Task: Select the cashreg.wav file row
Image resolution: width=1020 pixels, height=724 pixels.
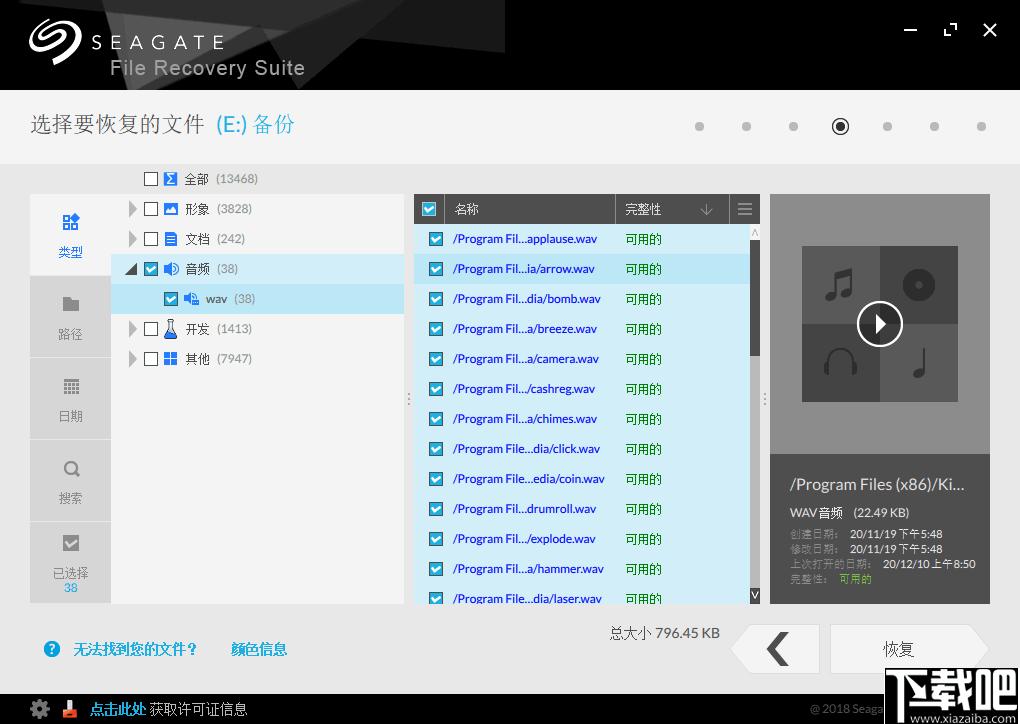Action: coord(582,388)
